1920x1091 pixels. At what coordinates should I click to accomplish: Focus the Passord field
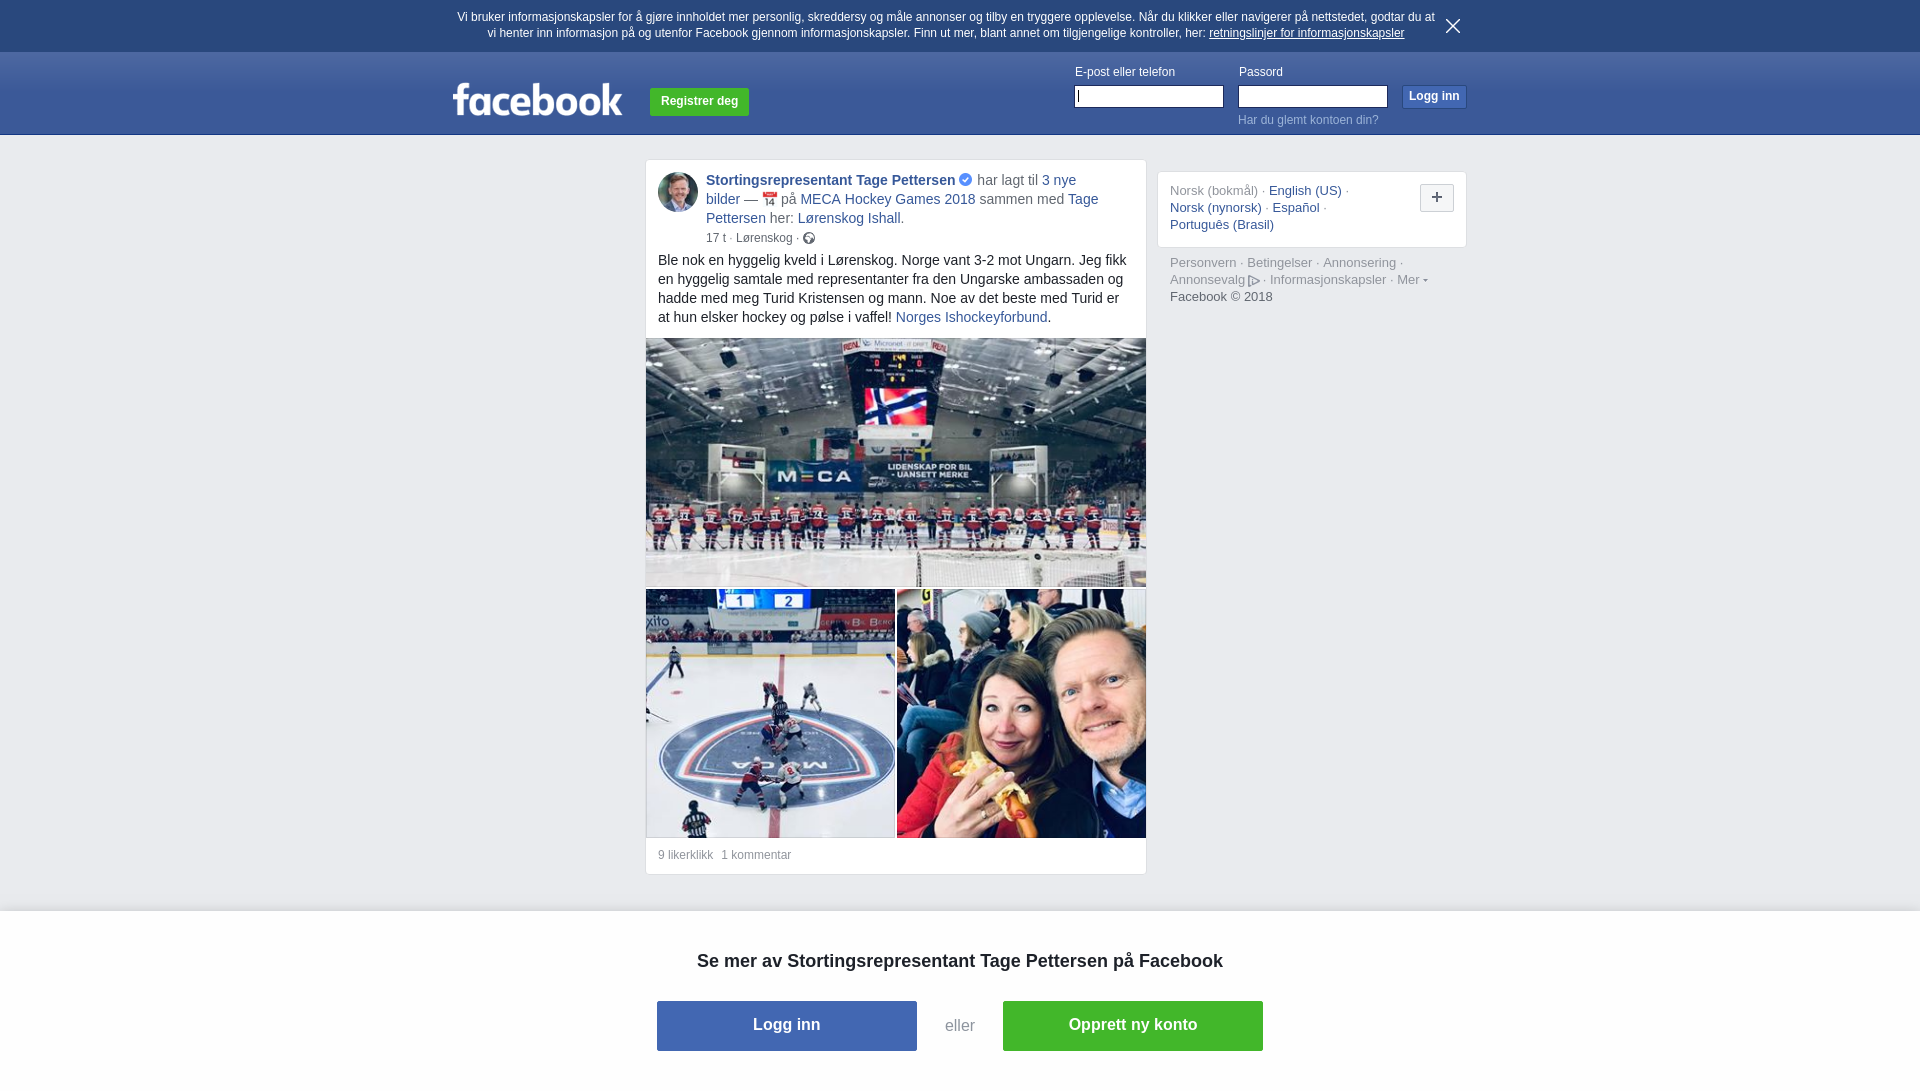[x=1313, y=96]
